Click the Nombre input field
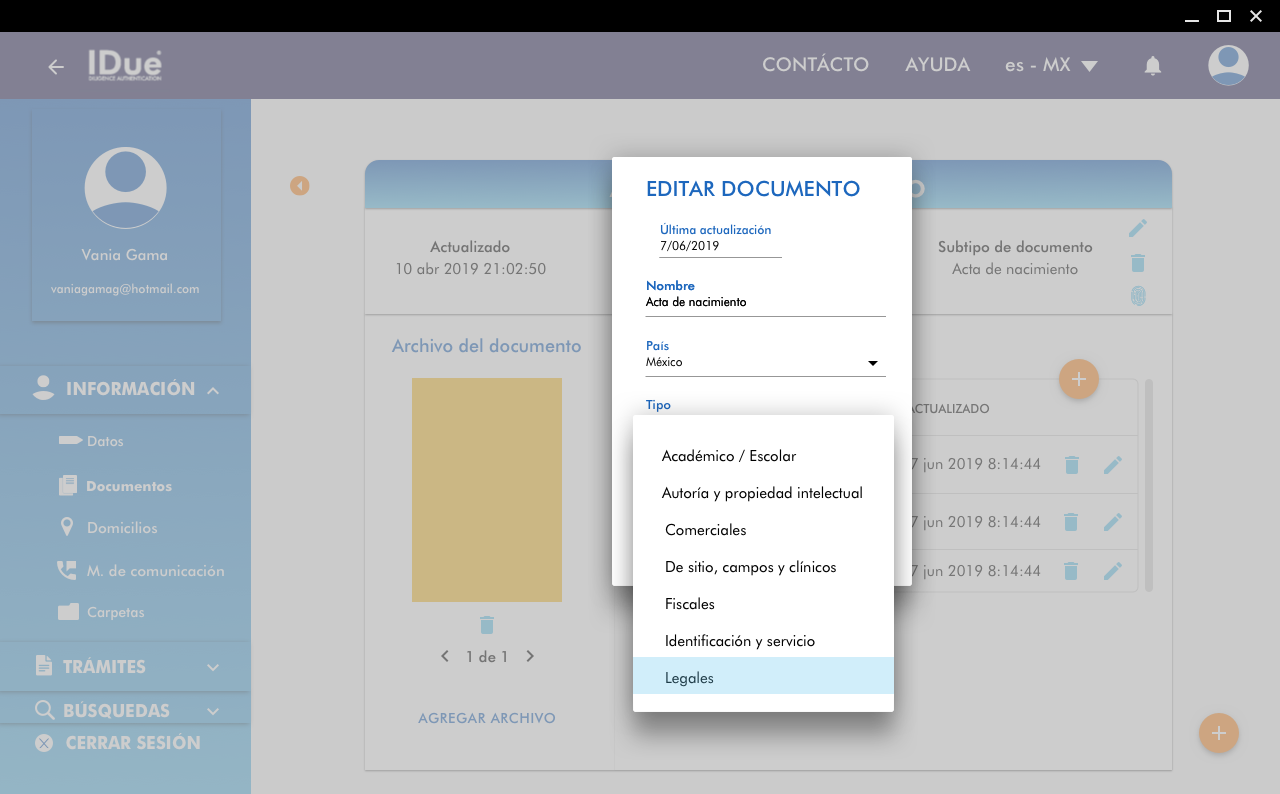Image resolution: width=1280 pixels, height=794 pixels. coord(765,302)
